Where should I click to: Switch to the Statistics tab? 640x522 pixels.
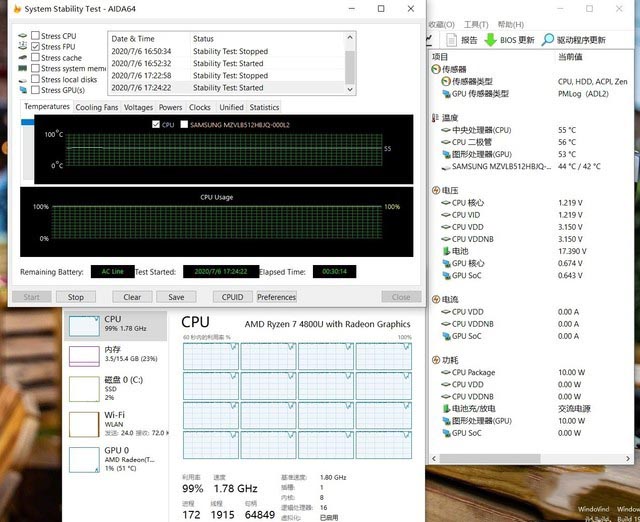(264, 107)
